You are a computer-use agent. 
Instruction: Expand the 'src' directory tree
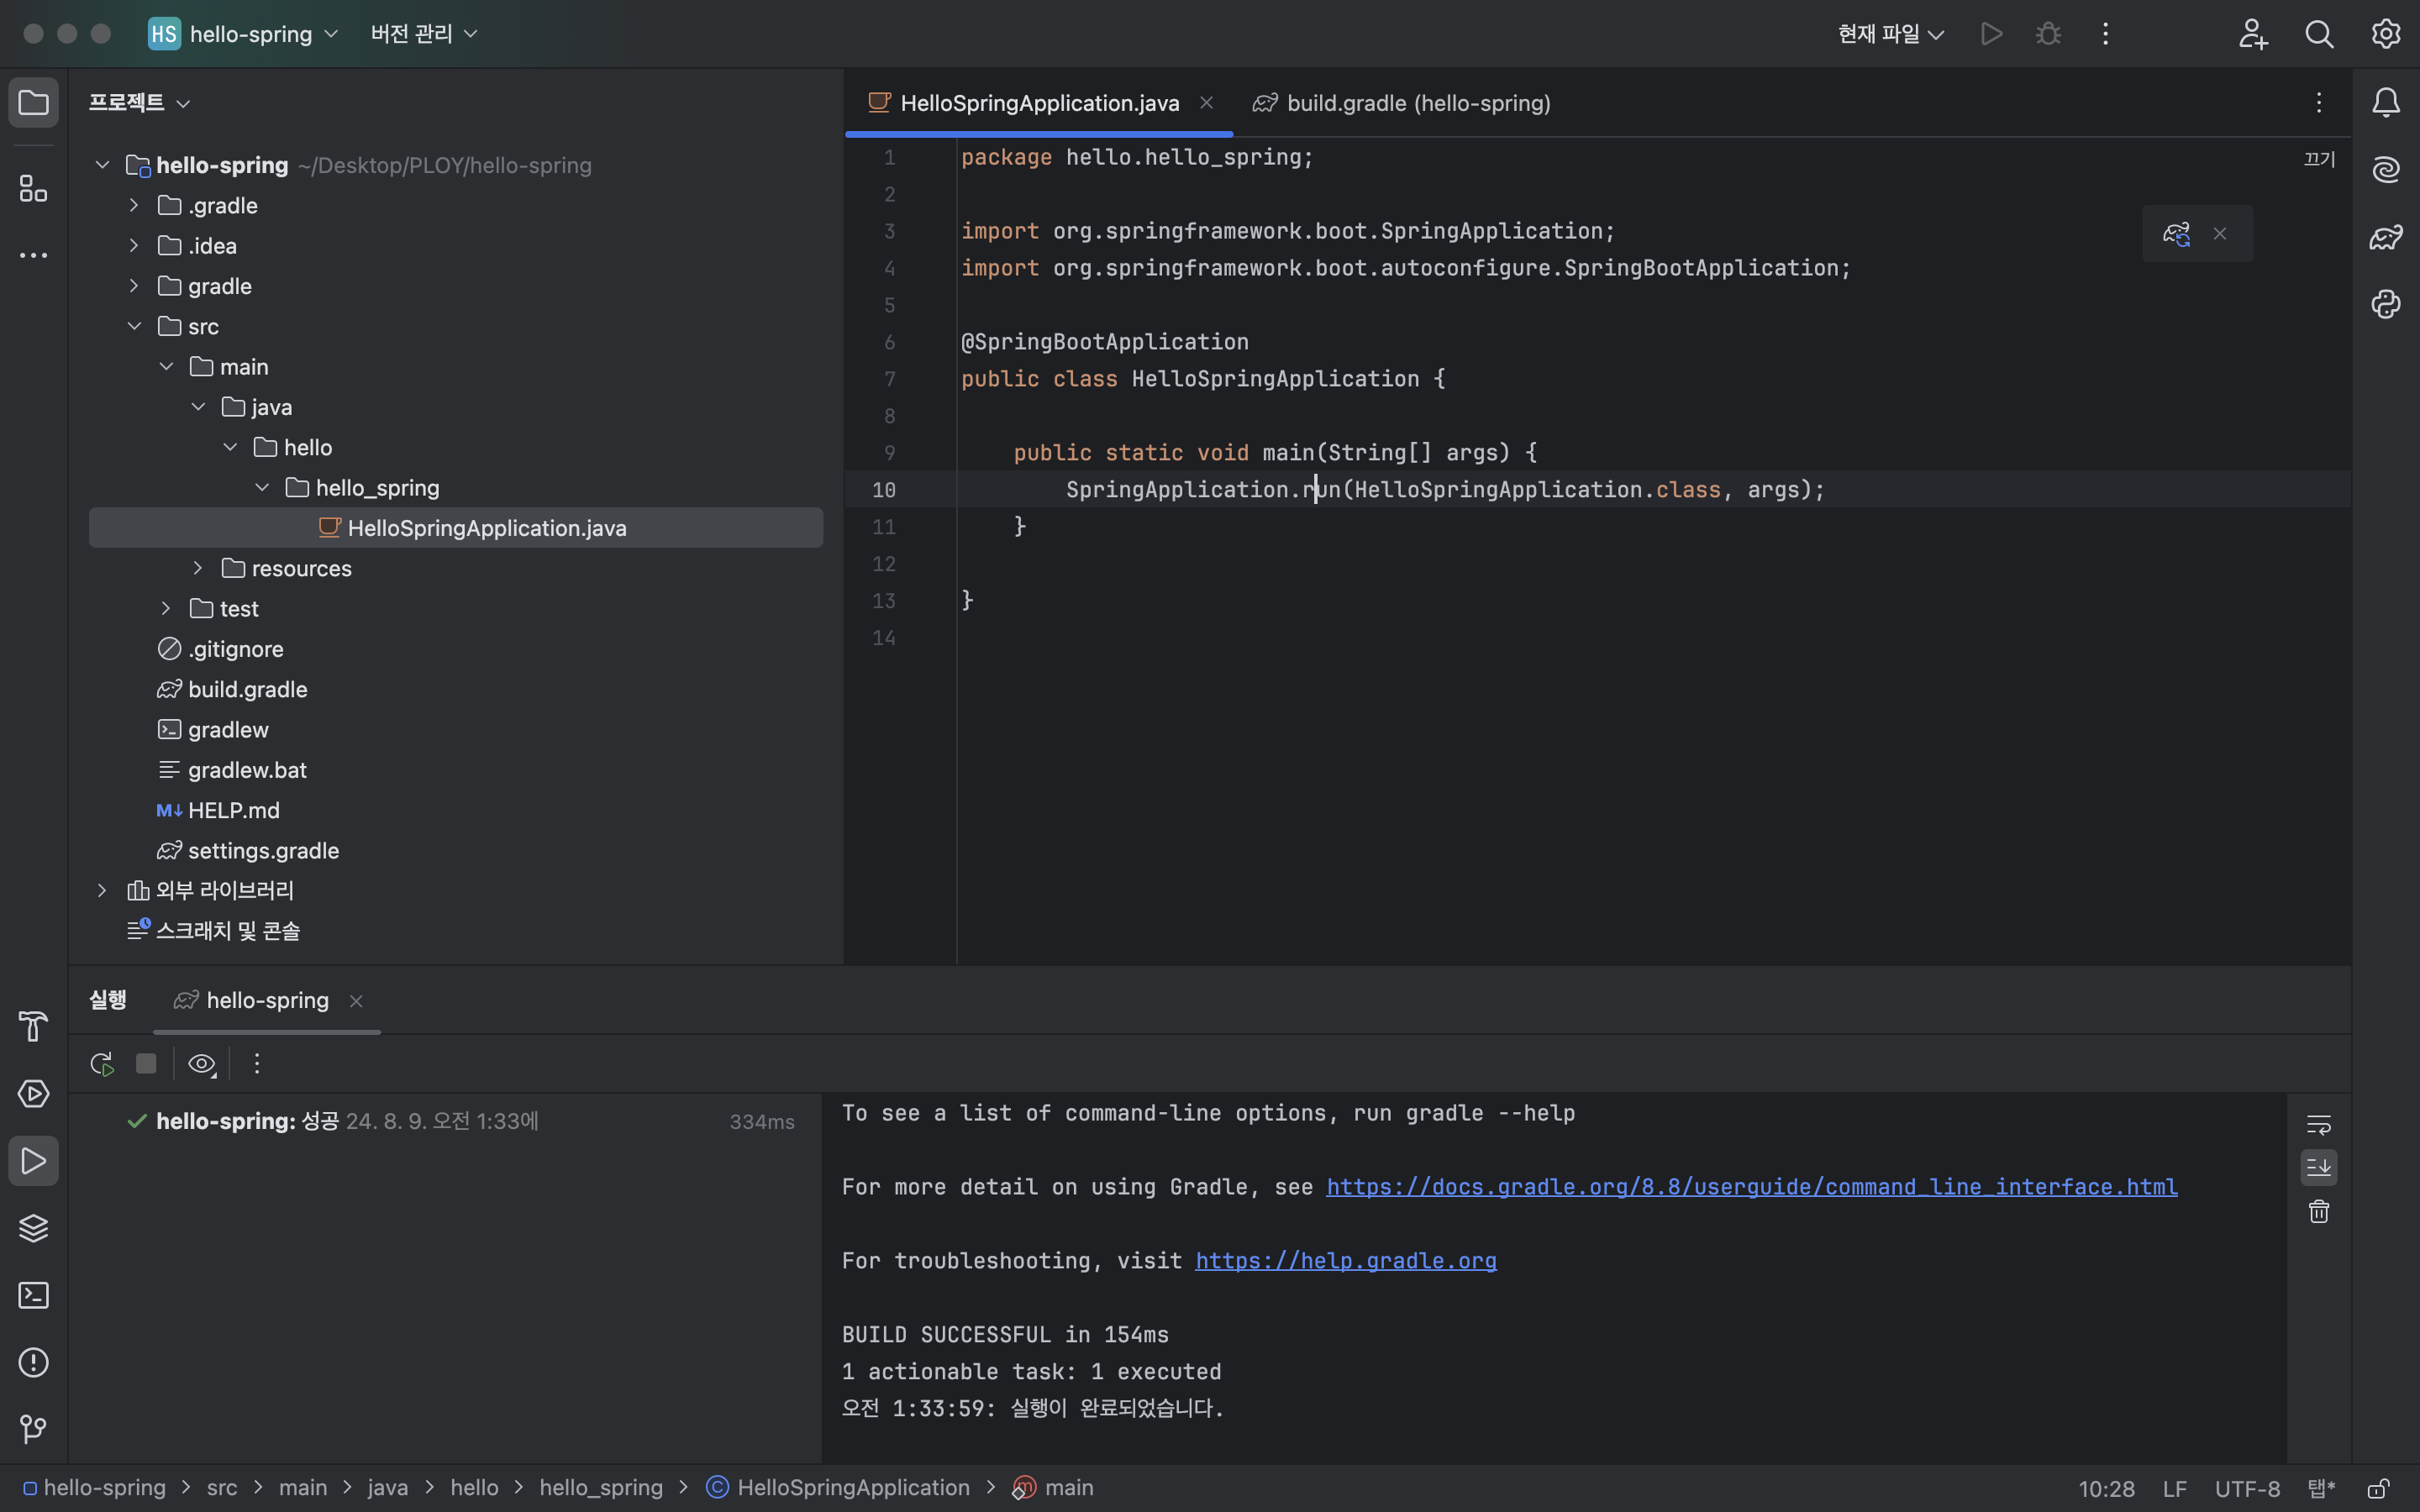pyautogui.click(x=134, y=326)
